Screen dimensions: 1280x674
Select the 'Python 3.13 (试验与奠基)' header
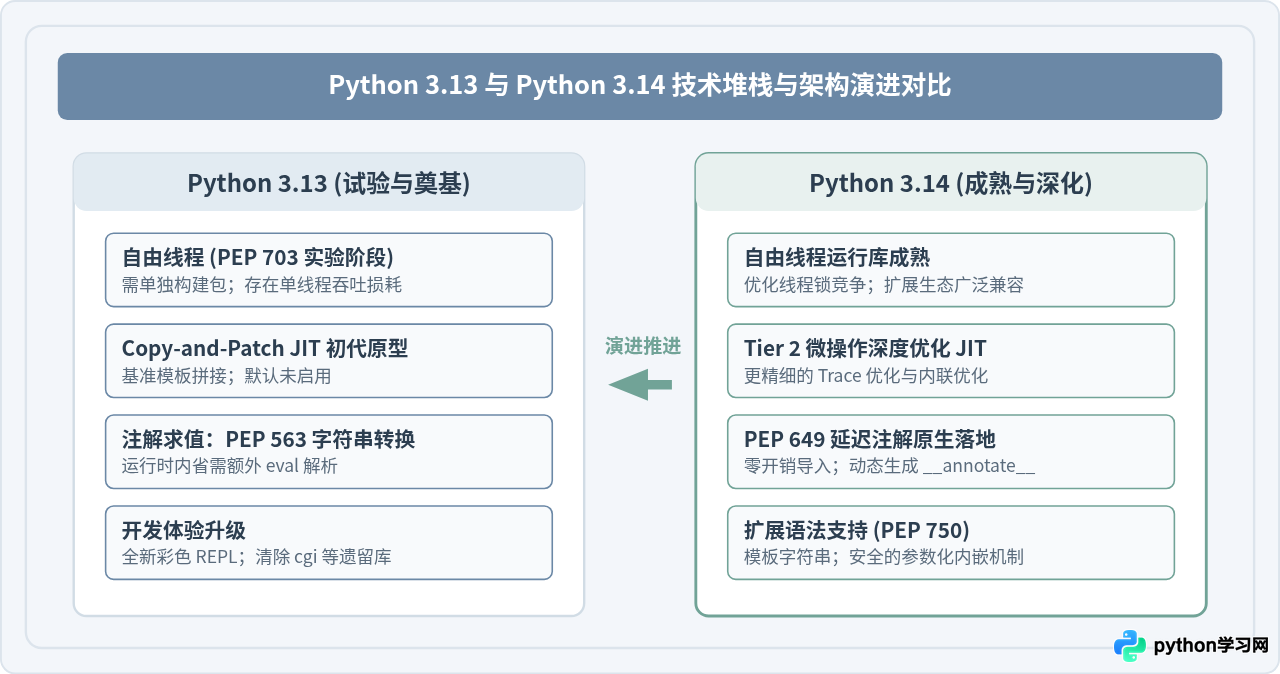[329, 183]
